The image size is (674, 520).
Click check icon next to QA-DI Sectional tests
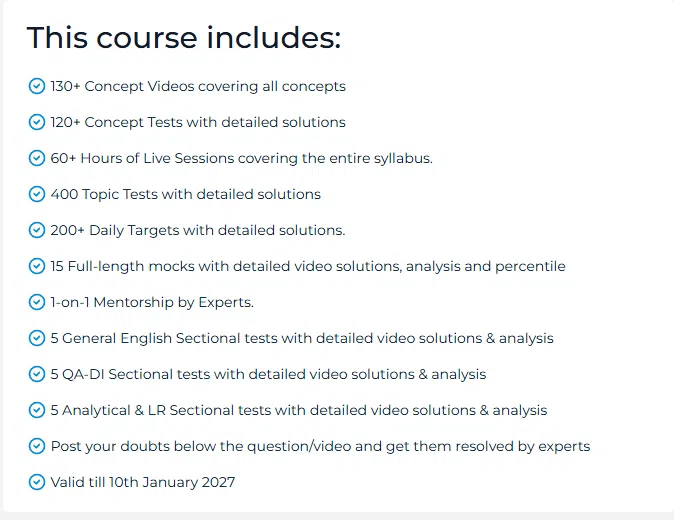click(37, 374)
